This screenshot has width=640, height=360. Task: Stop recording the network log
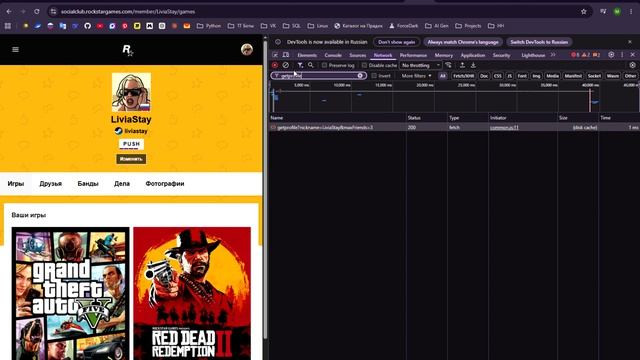pos(275,65)
